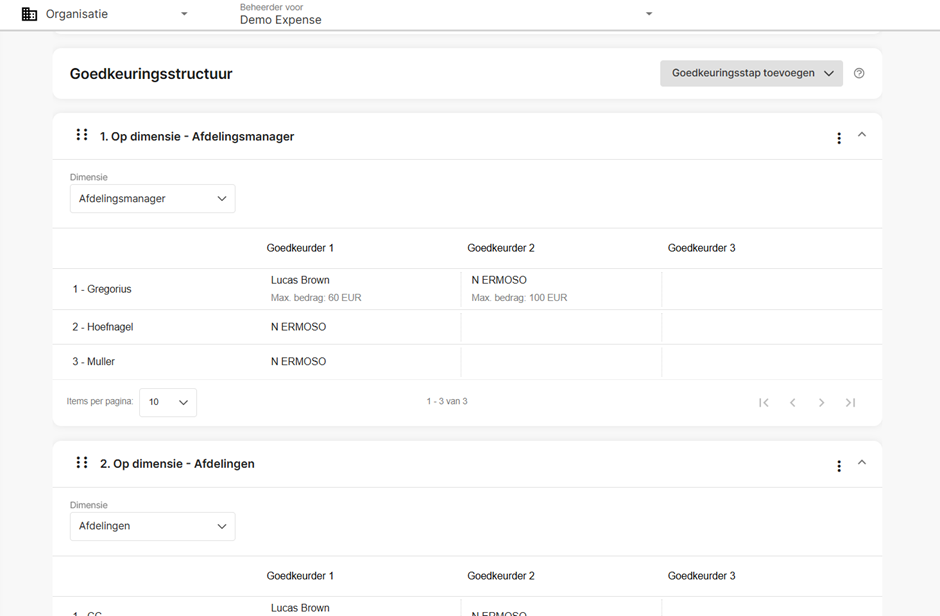Open the Dimensie dropdown showing Afdelingen
This screenshot has width=940, height=616.
[152, 526]
